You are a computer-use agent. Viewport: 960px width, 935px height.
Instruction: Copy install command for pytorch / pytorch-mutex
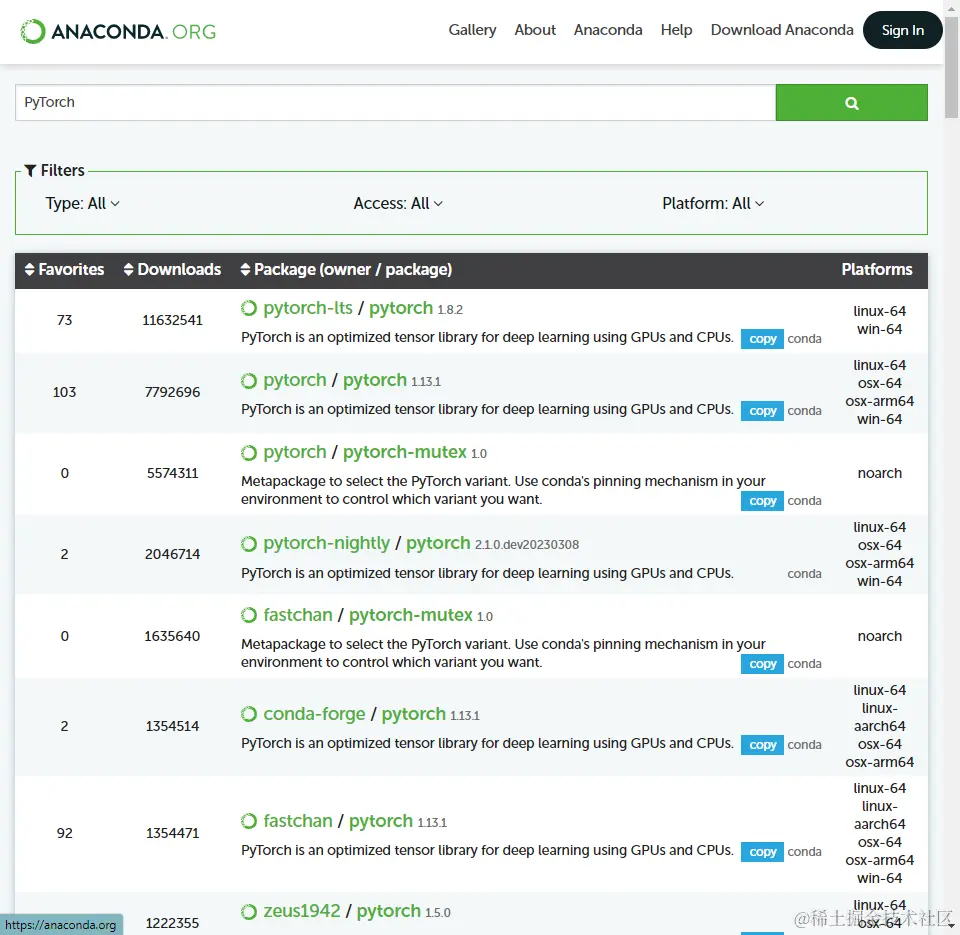(x=762, y=501)
